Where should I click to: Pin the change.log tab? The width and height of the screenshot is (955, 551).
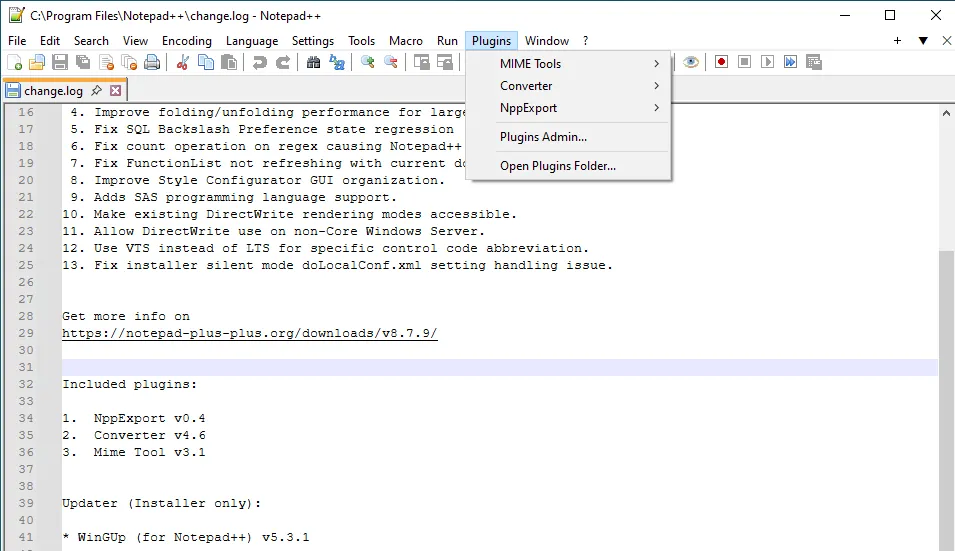point(97,91)
